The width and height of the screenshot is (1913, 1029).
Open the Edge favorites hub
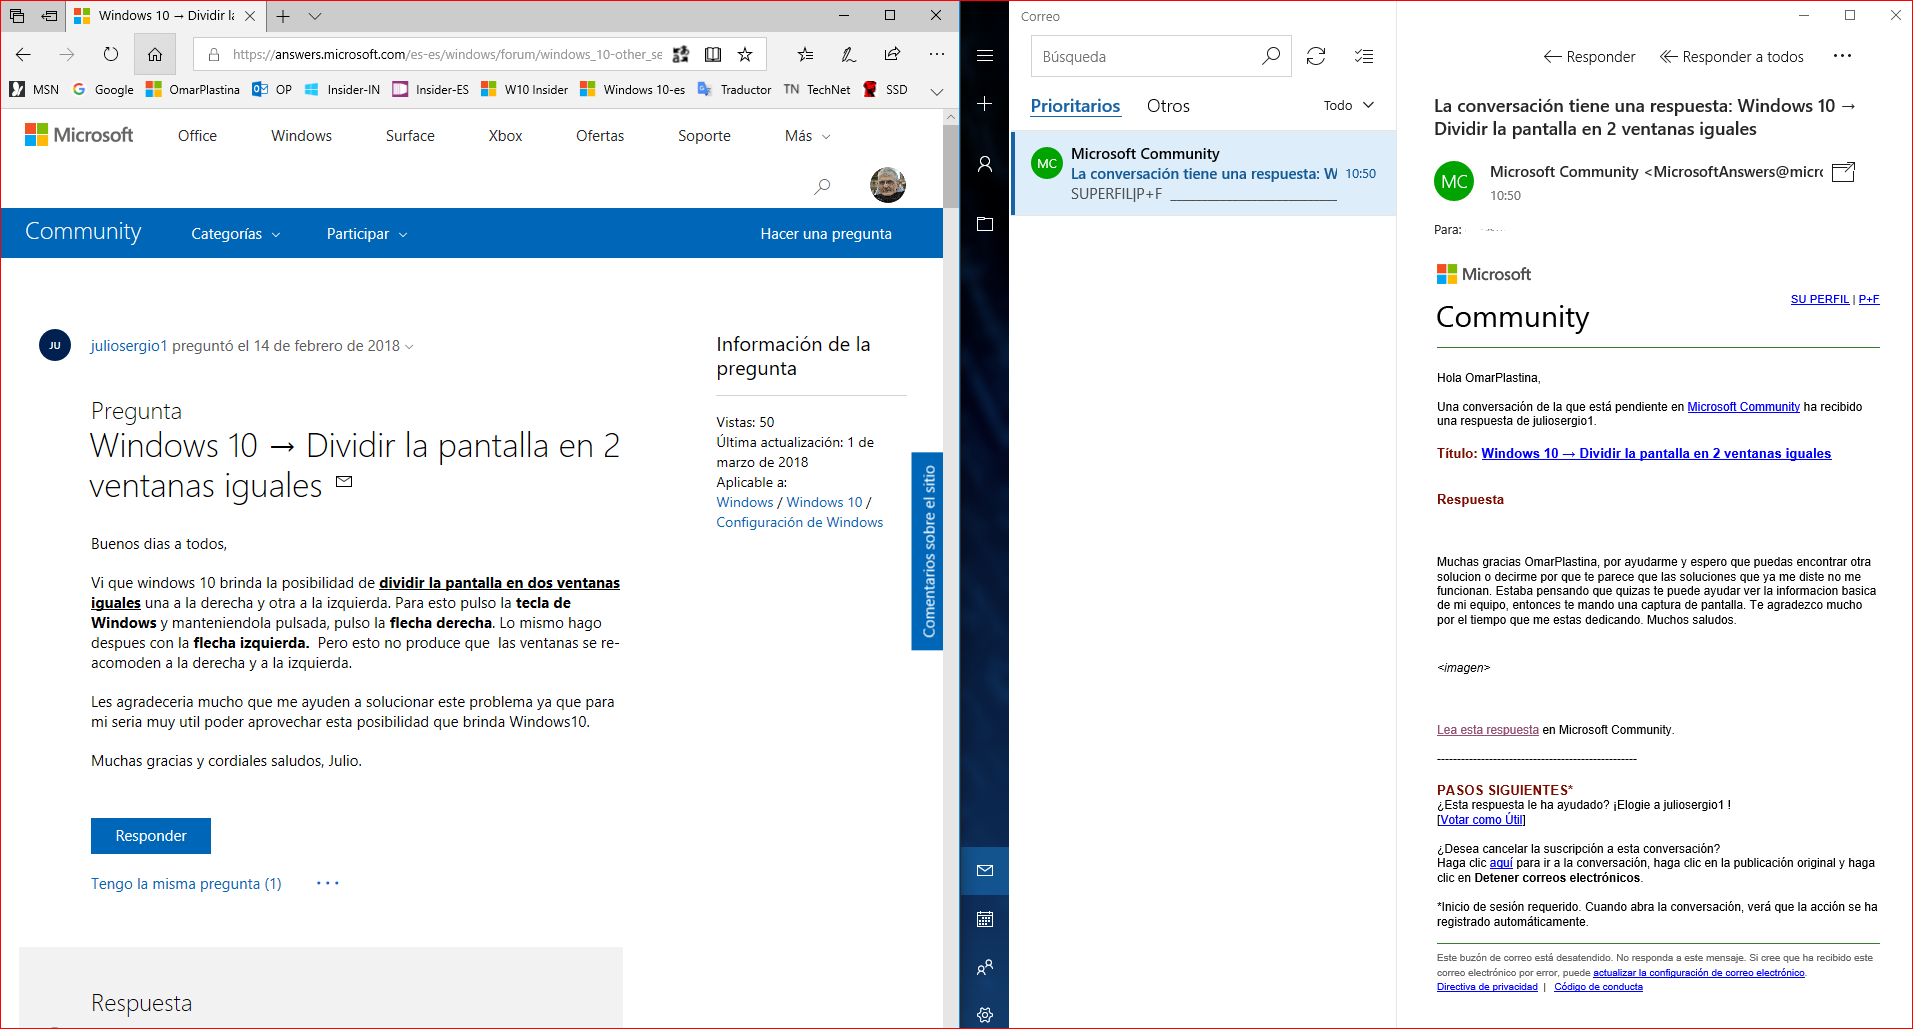(805, 54)
